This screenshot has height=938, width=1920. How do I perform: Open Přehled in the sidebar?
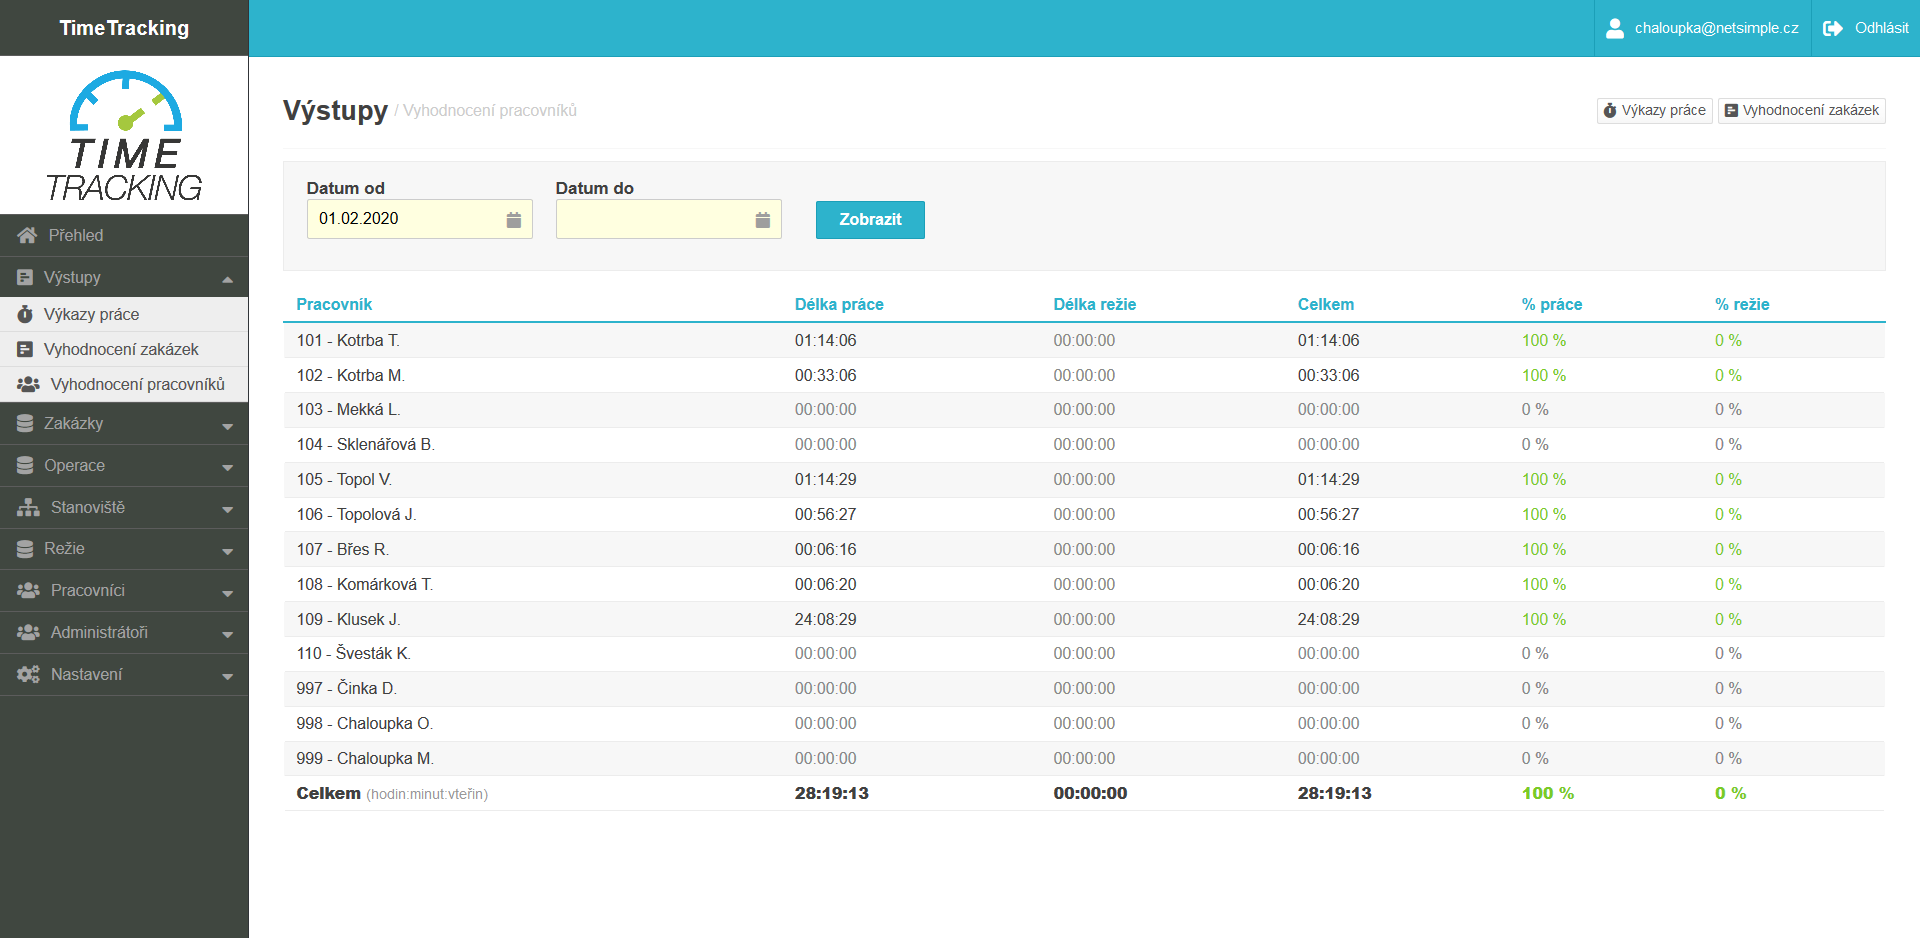coord(124,235)
